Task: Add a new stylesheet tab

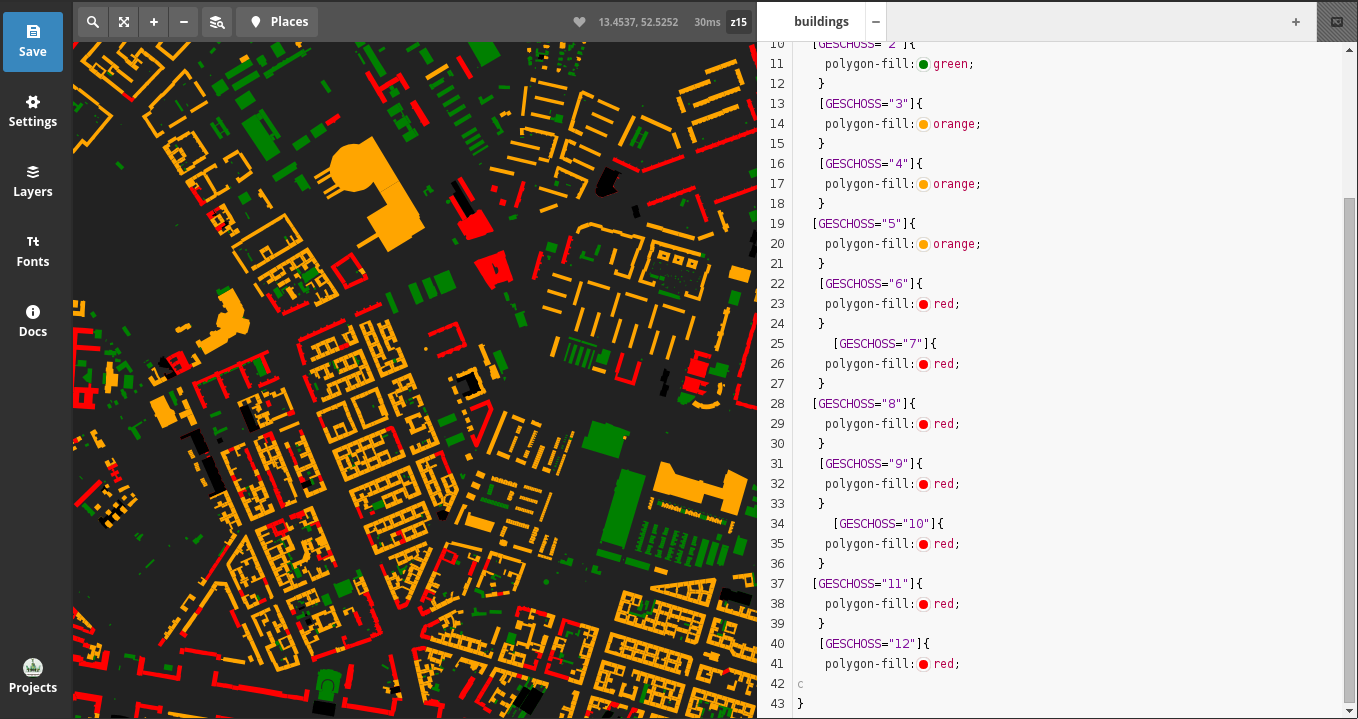Action: click(1296, 21)
